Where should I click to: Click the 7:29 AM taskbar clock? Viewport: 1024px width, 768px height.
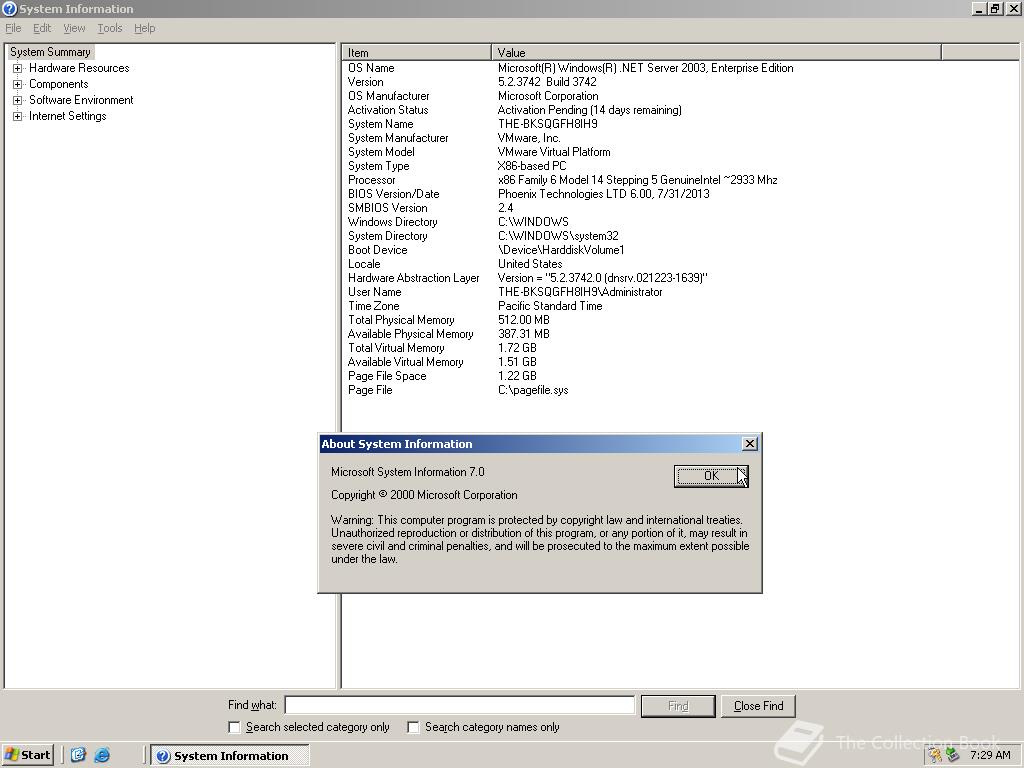[990, 755]
